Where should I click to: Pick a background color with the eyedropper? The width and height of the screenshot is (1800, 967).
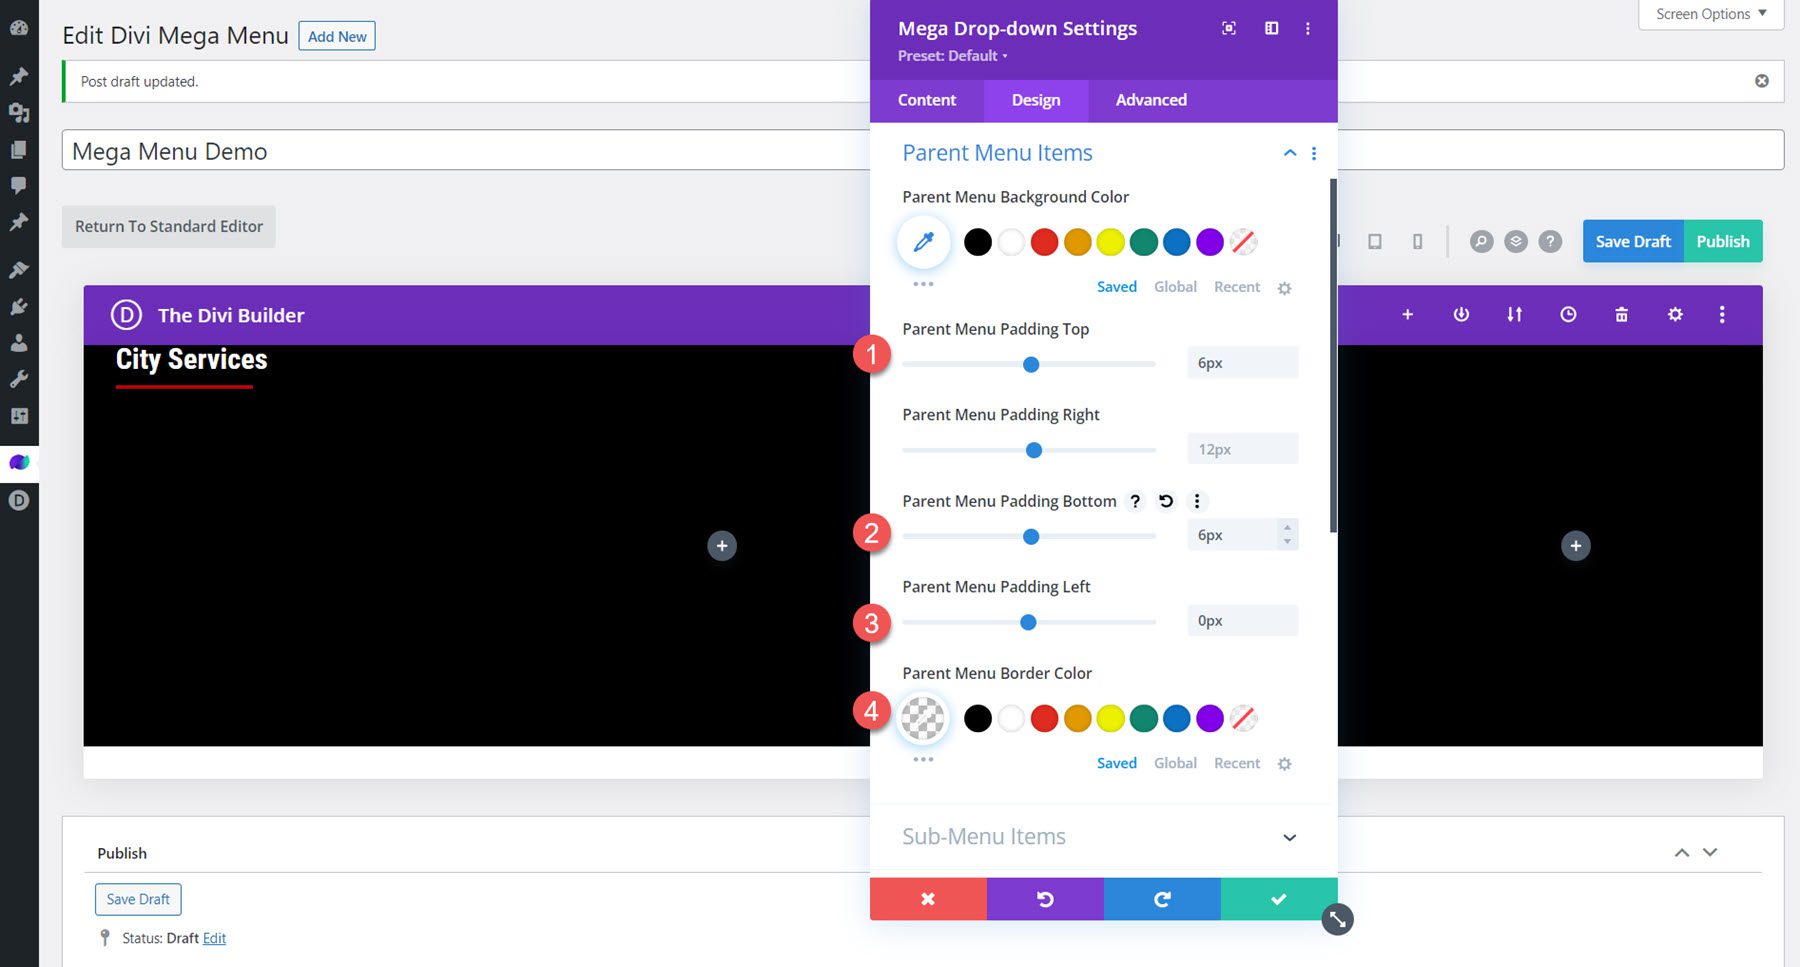coord(922,241)
